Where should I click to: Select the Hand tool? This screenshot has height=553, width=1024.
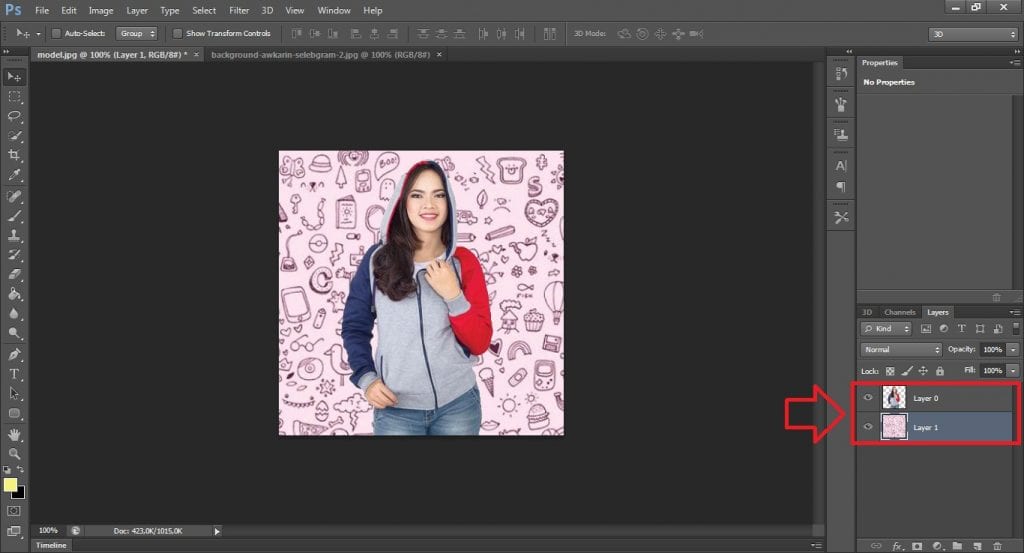click(x=14, y=433)
